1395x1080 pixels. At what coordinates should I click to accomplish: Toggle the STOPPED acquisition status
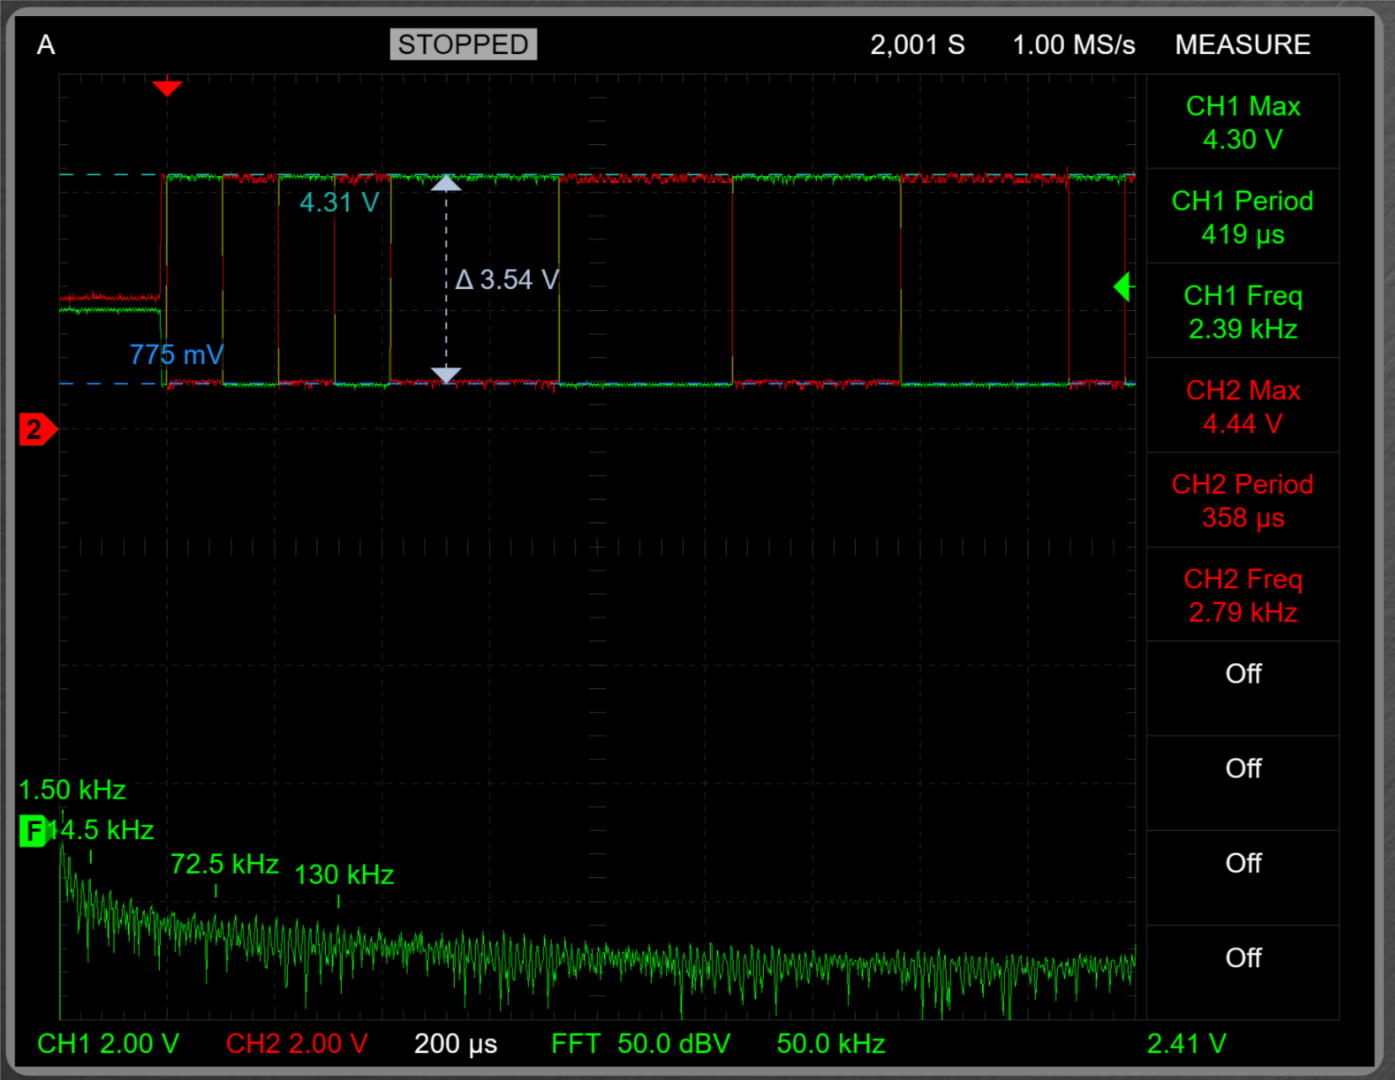463,45
